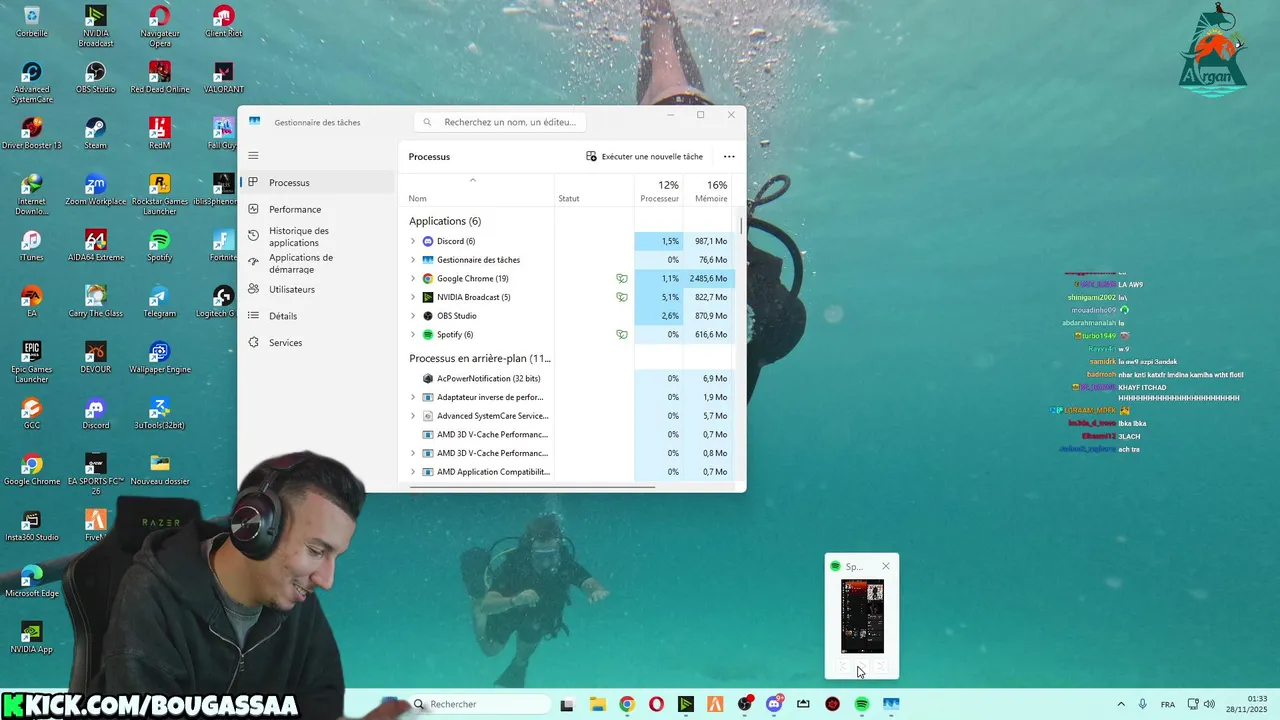This screenshot has height=720, width=1280.
Task: Open the three-dot more options menu
Action: 729,156
